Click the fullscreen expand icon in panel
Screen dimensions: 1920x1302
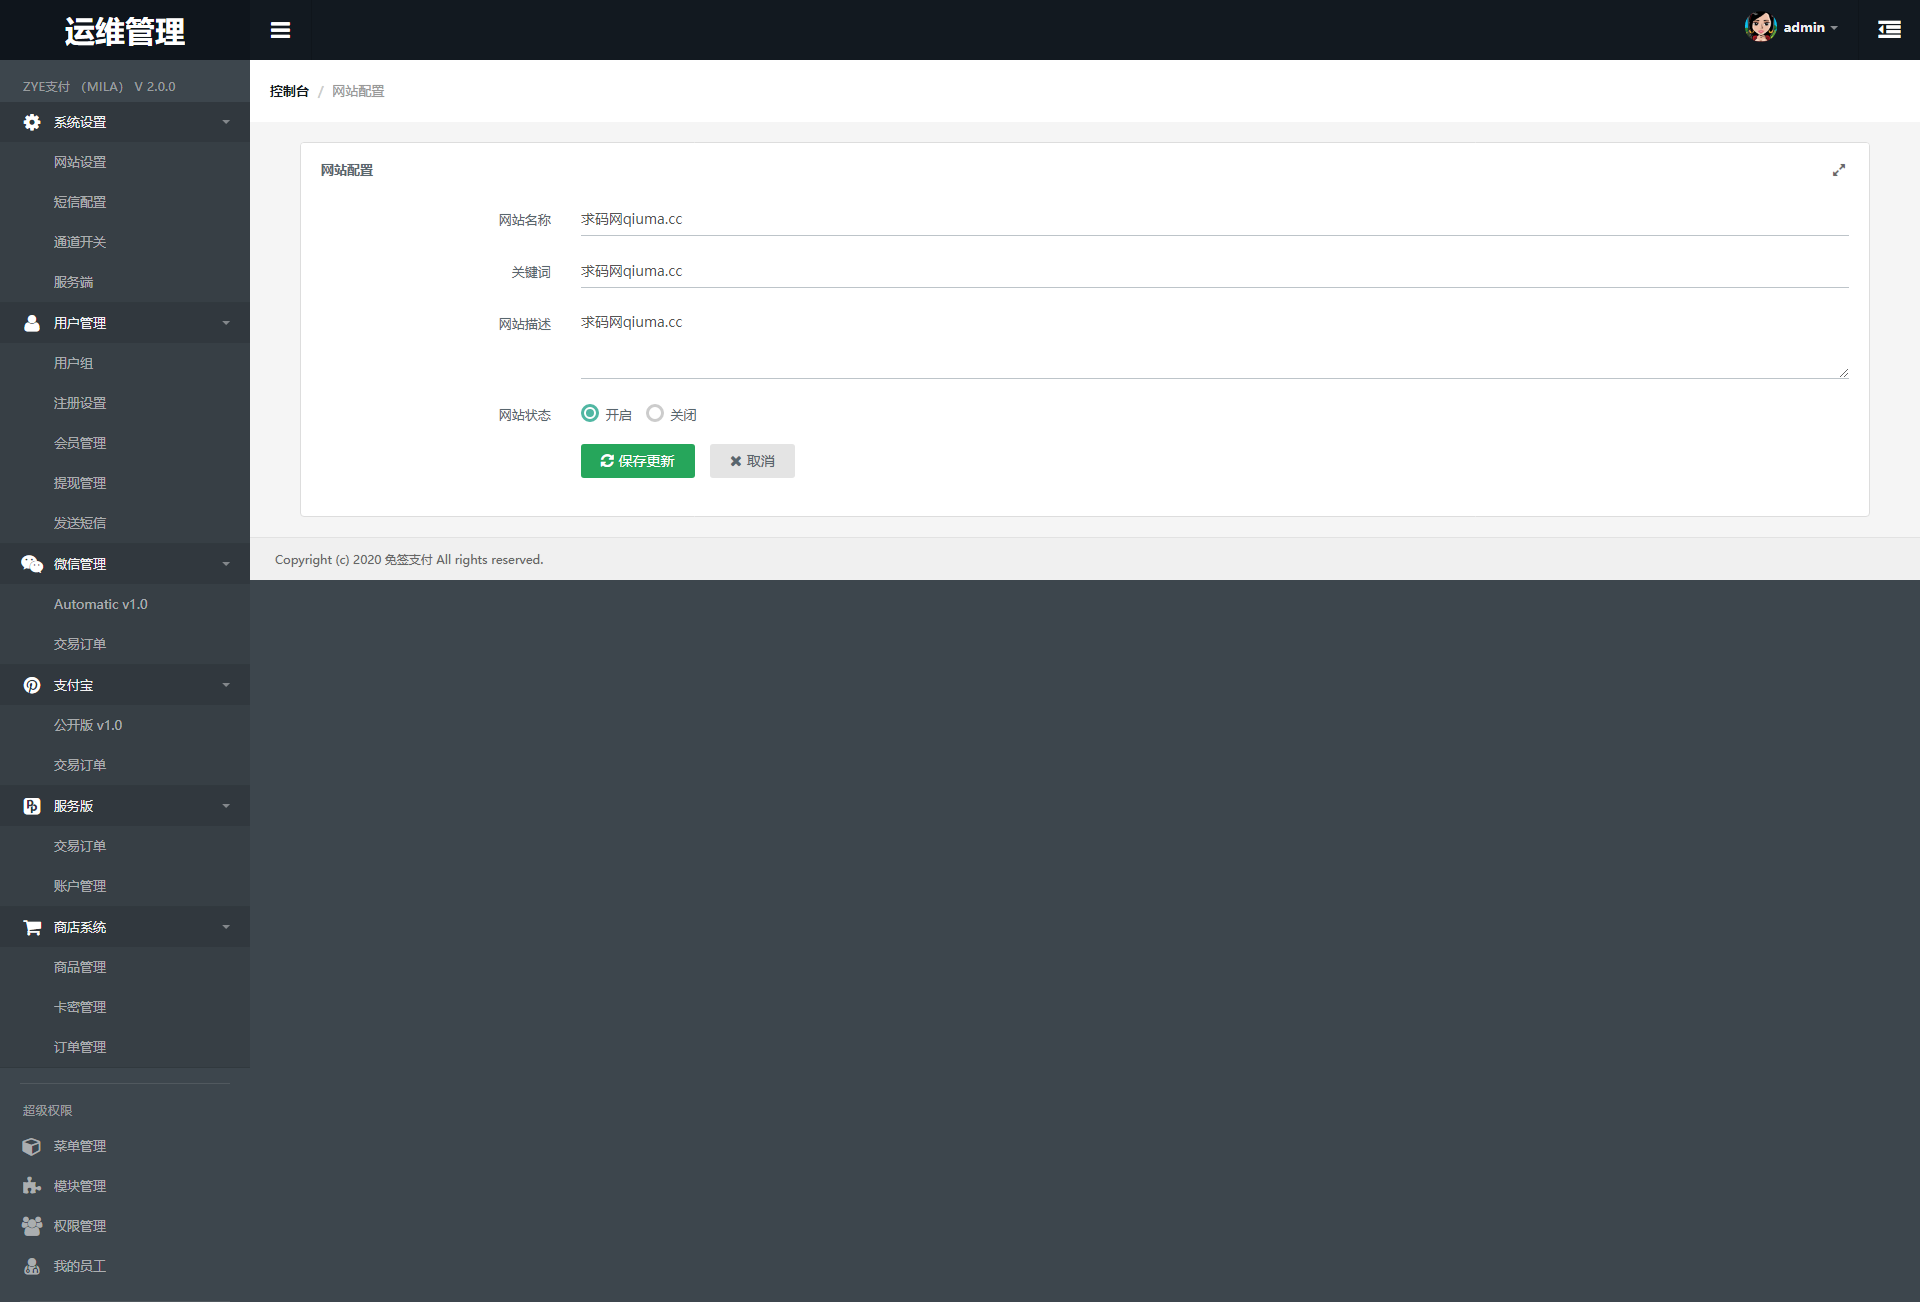(1838, 170)
